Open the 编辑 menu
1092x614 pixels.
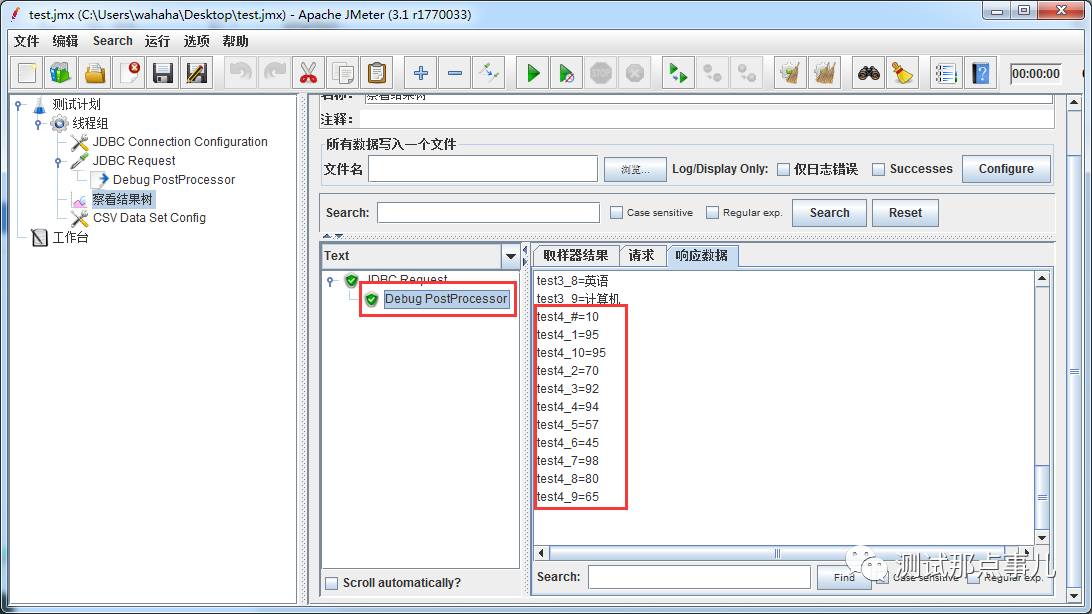click(65, 41)
